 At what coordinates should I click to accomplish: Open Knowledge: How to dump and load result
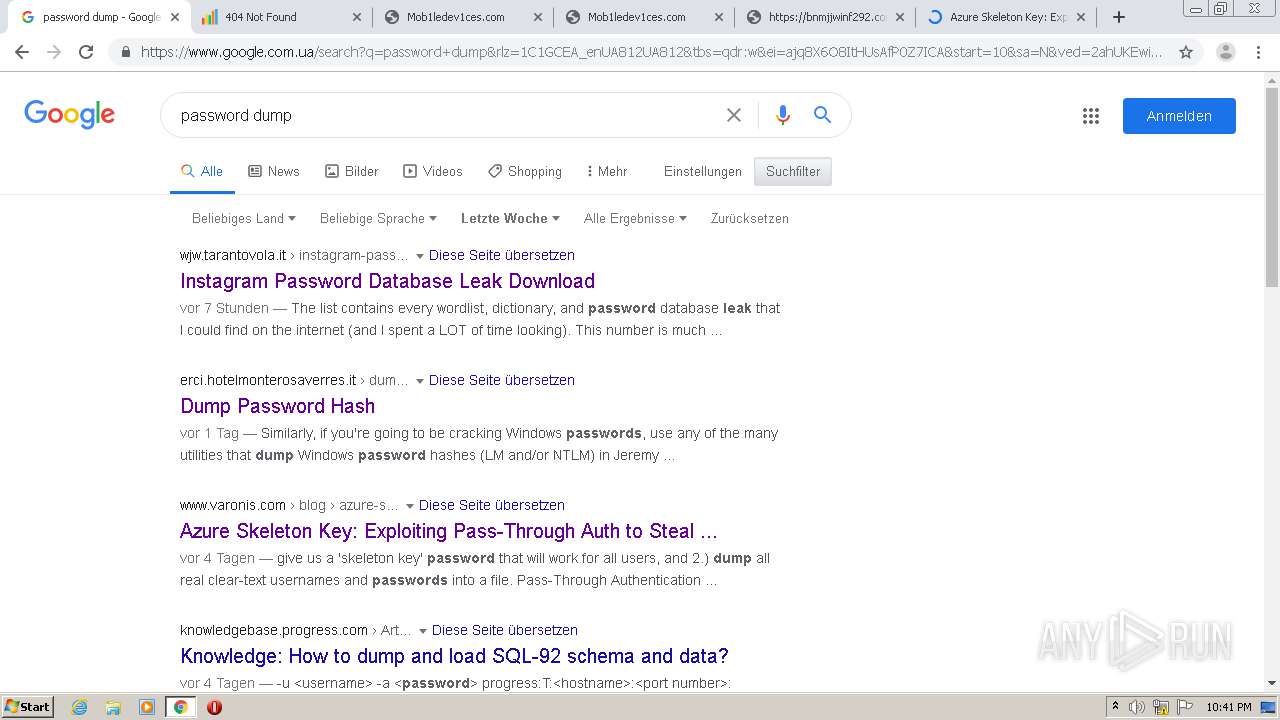point(454,656)
